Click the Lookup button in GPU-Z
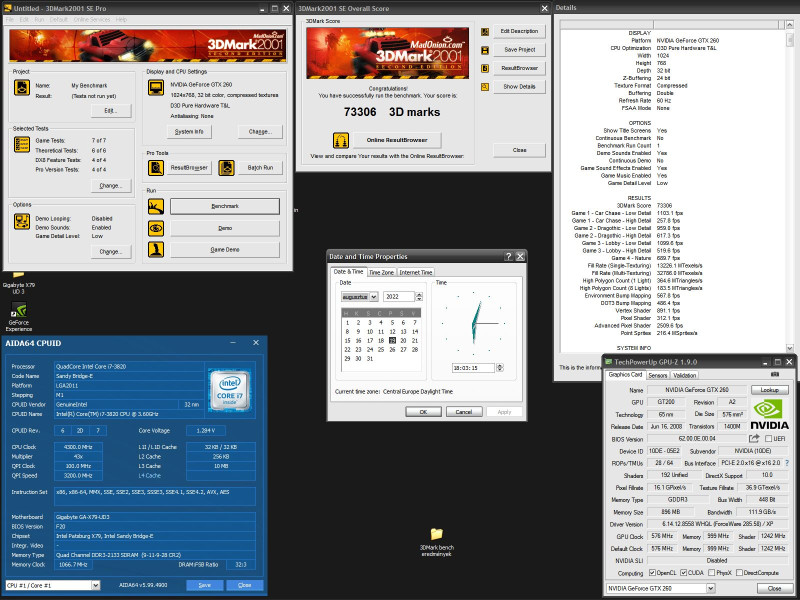 [x=769, y=390]
